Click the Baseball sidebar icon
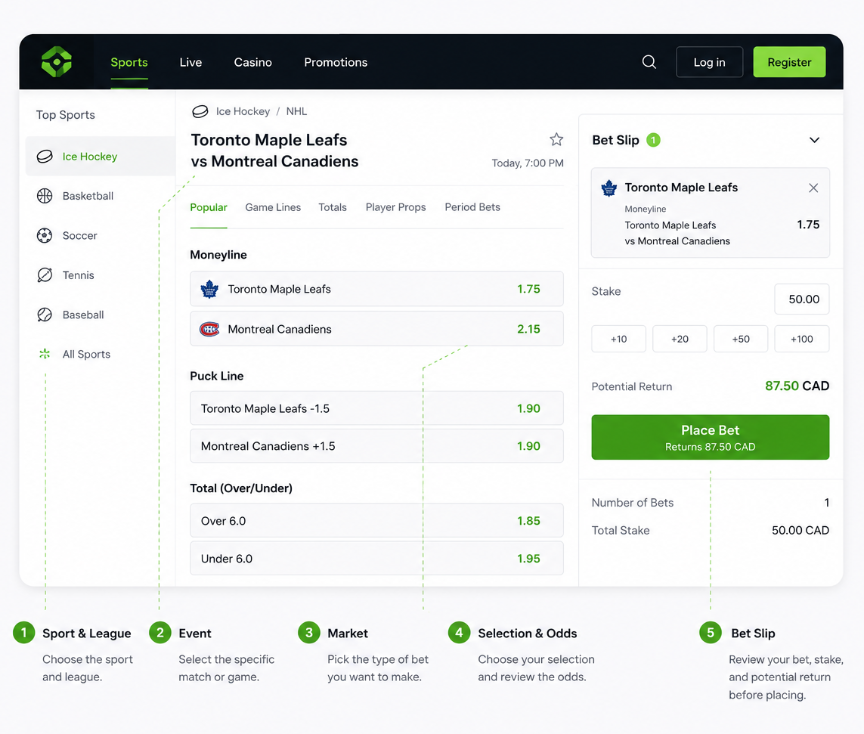Image resolution: width=864 pixels, height=734 pixels. coord(45,315)
